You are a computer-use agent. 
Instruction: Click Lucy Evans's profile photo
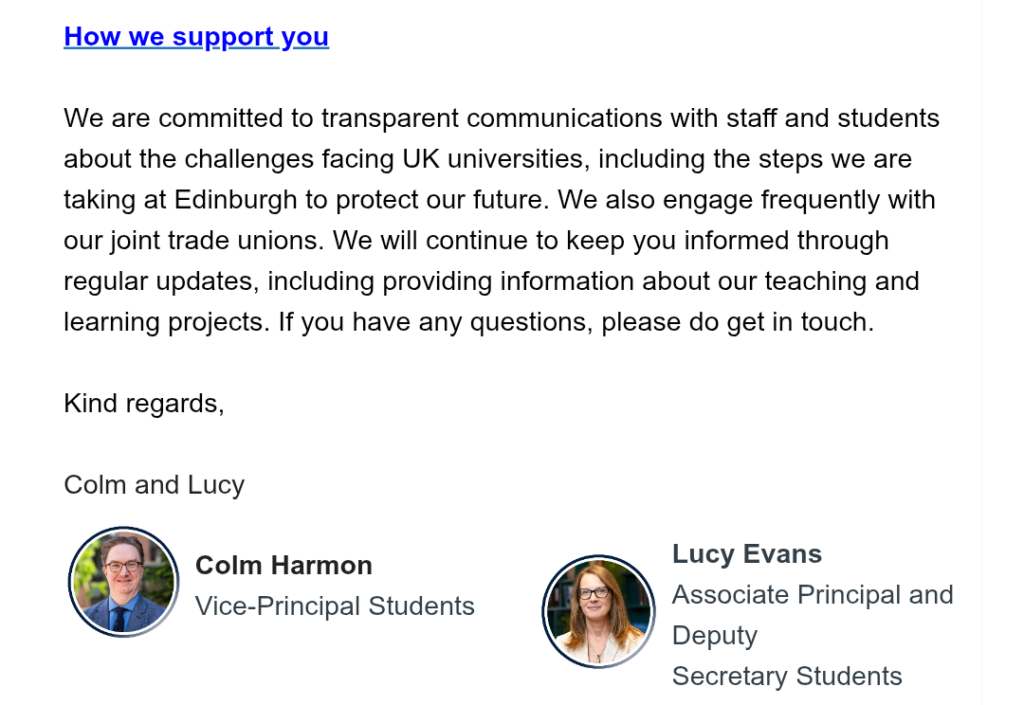(x=597, y=610)
